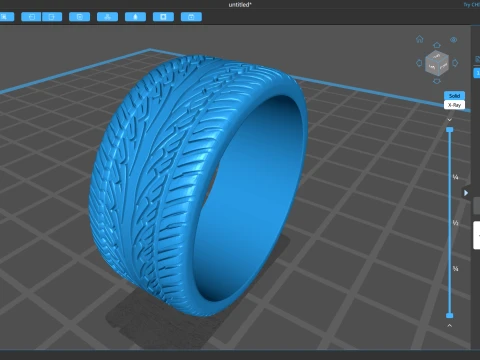Rotate view using the right arrow beside the cube
The image size is (480, 360).
(x=455, y=63)
